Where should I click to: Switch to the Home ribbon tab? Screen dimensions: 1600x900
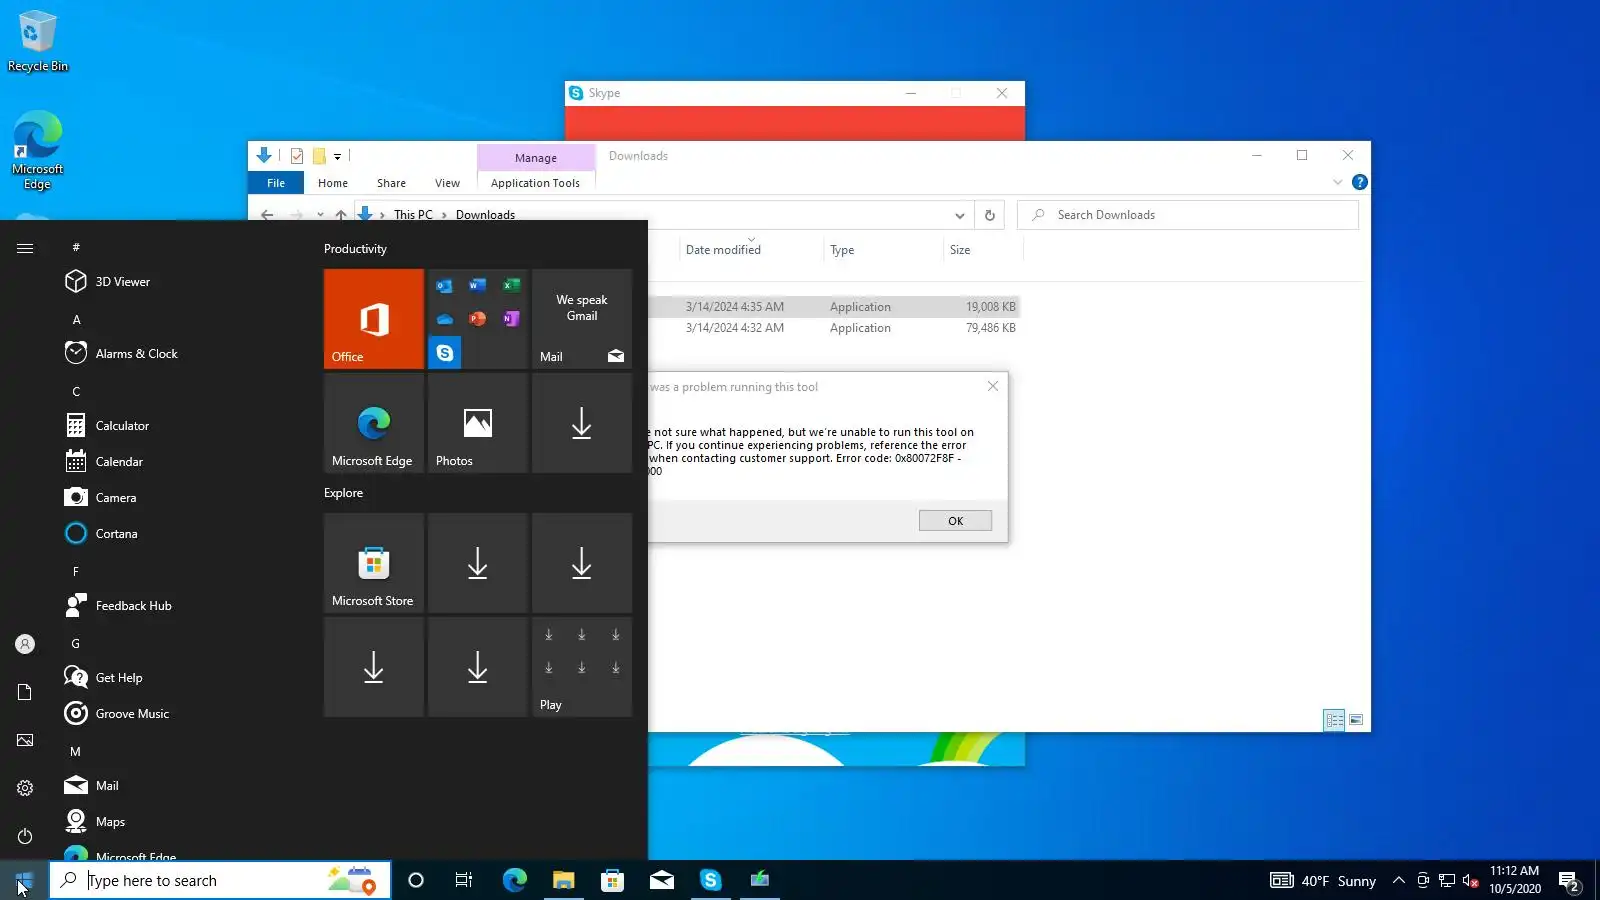pyautogui.click(x=333, y=183)
